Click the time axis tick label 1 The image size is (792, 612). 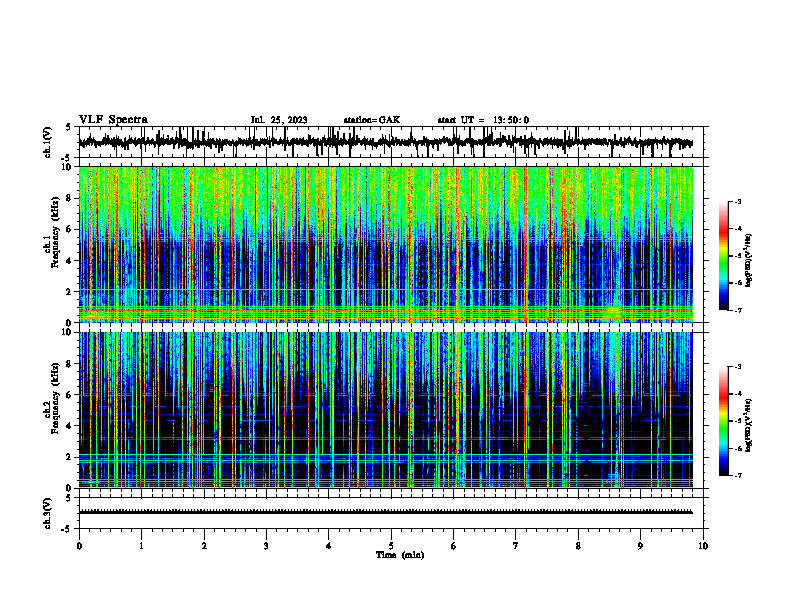pos(141,546)
